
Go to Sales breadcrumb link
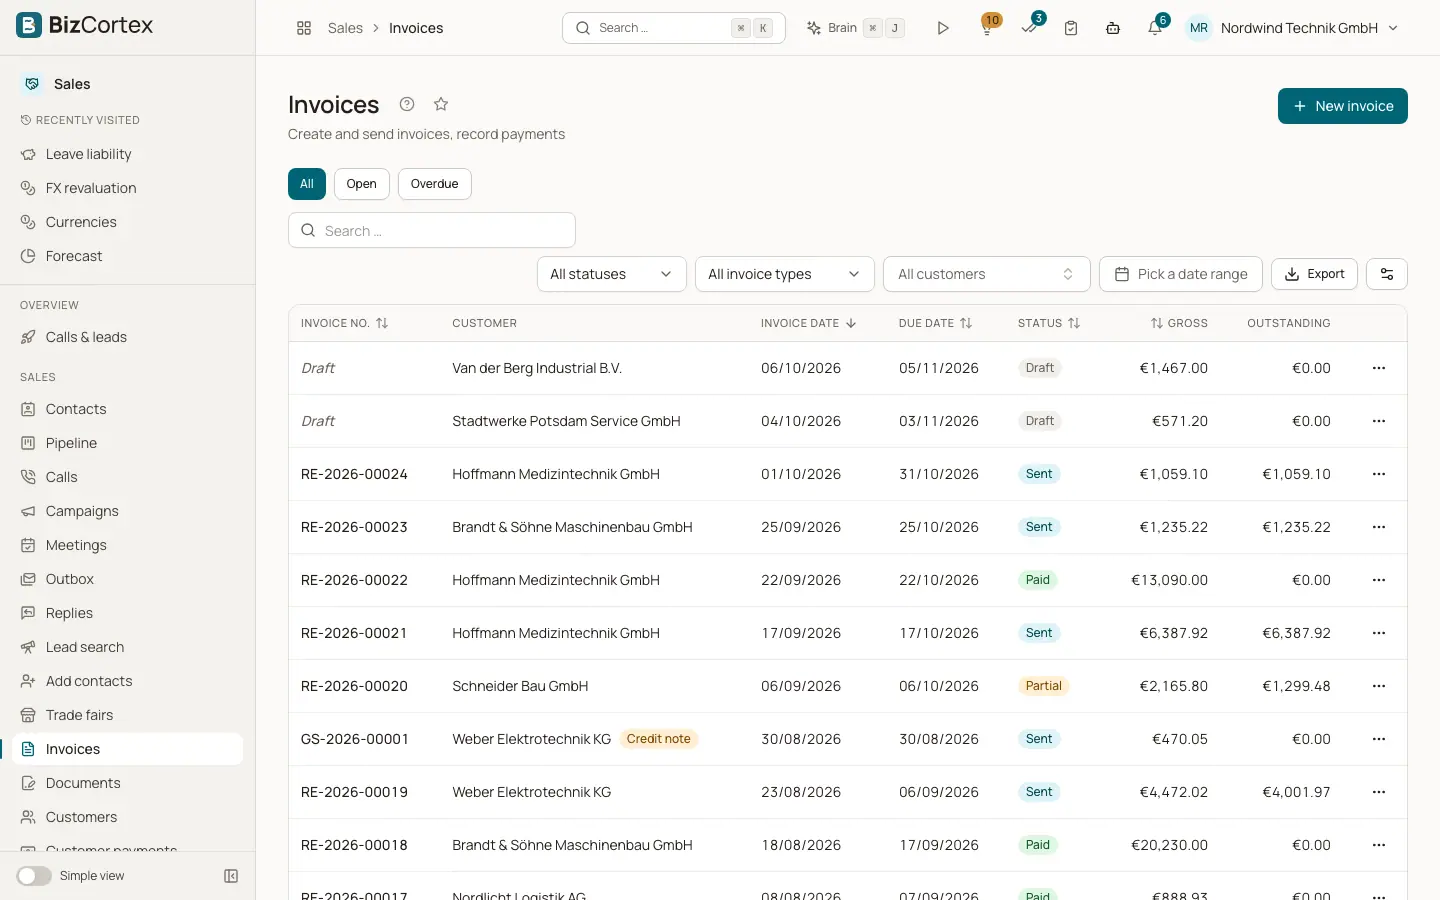click(x=345, y=28)
